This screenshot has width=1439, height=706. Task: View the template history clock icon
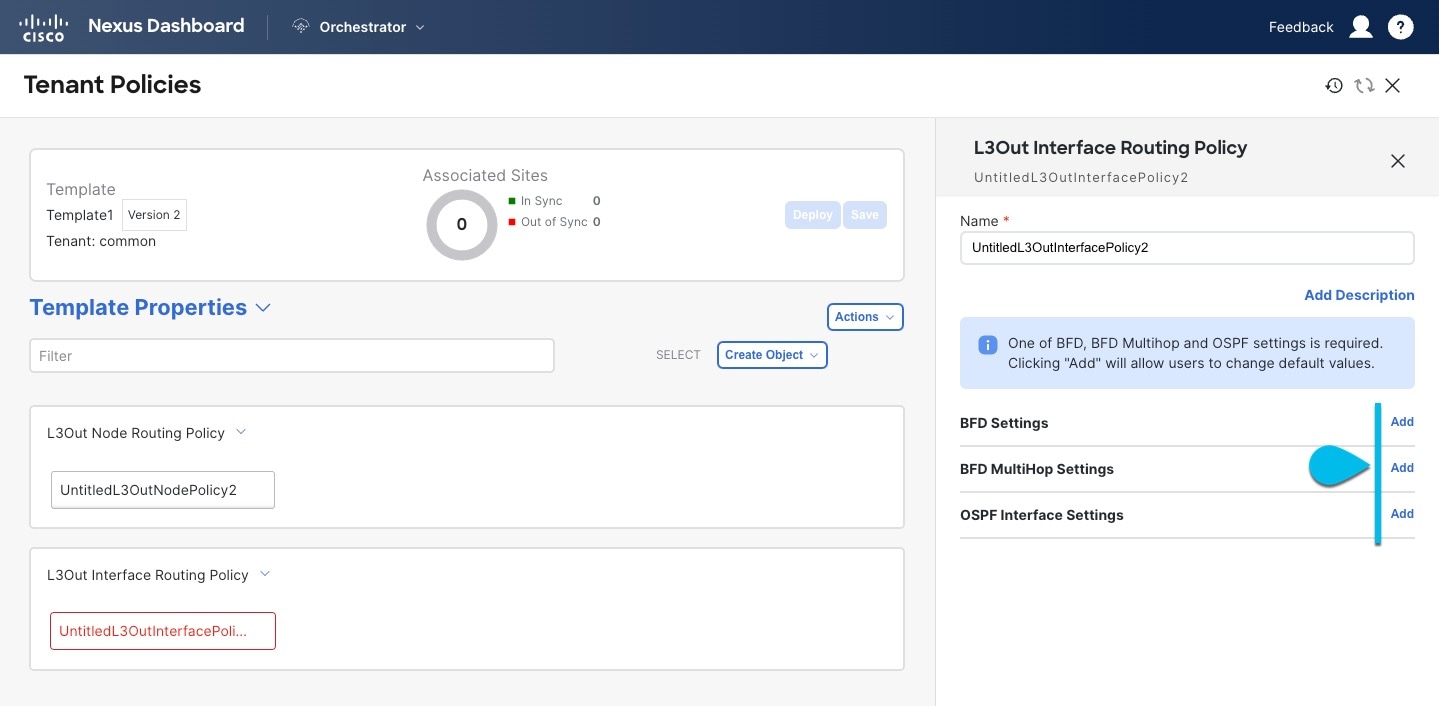tap(1334, 86)
